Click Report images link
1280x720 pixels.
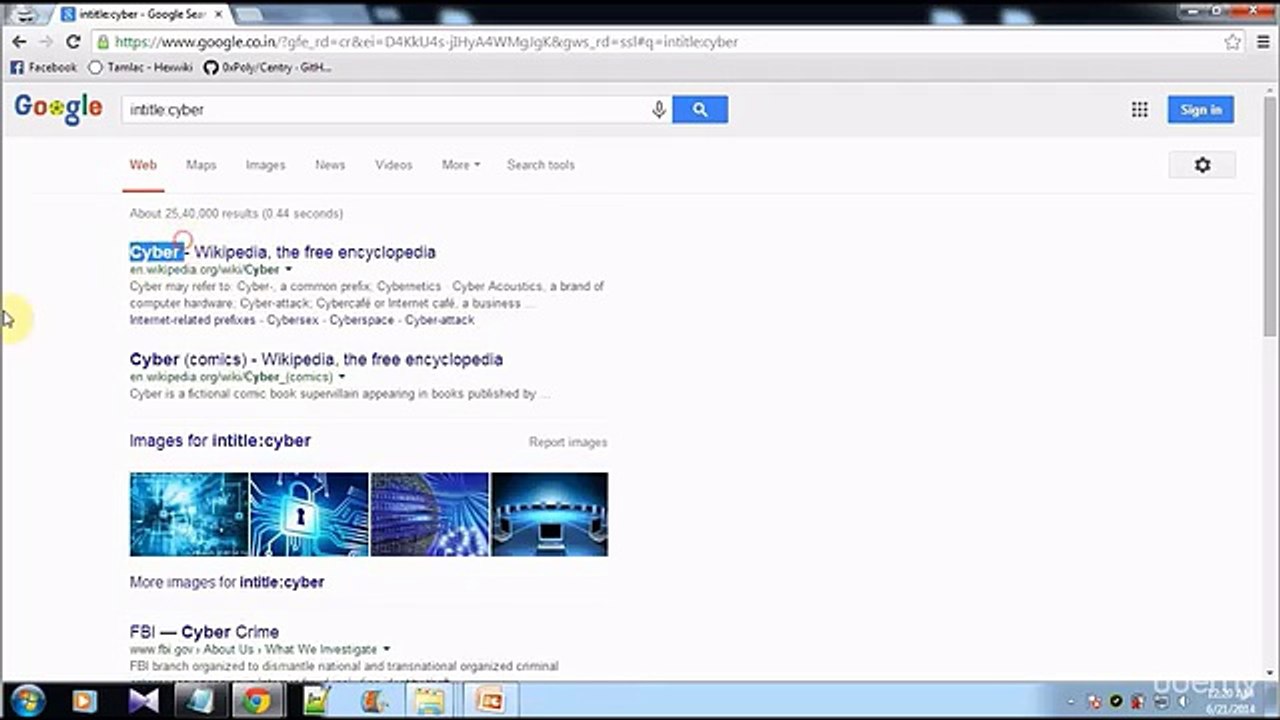[568, 442]
